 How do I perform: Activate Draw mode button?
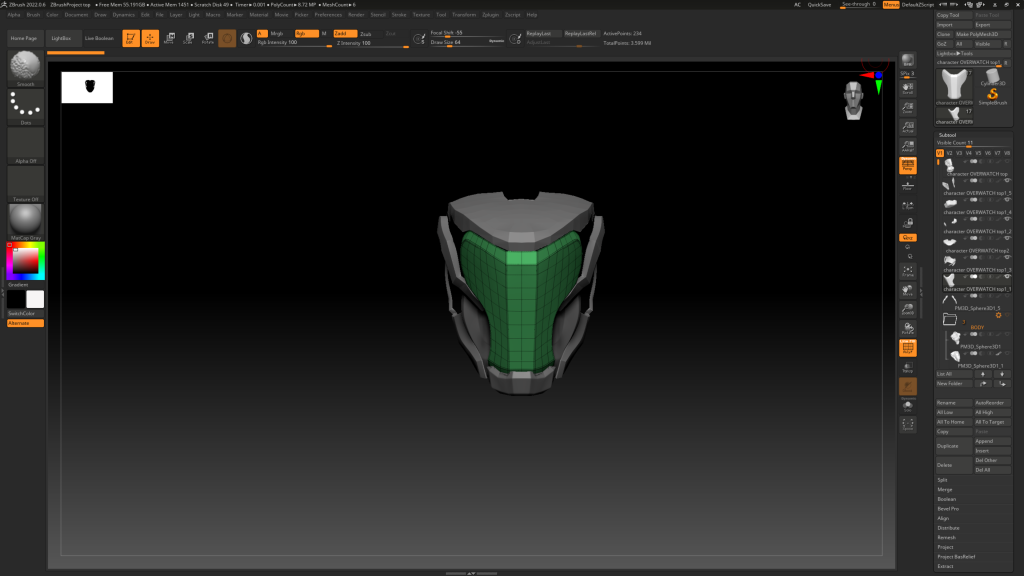point(150,39)
